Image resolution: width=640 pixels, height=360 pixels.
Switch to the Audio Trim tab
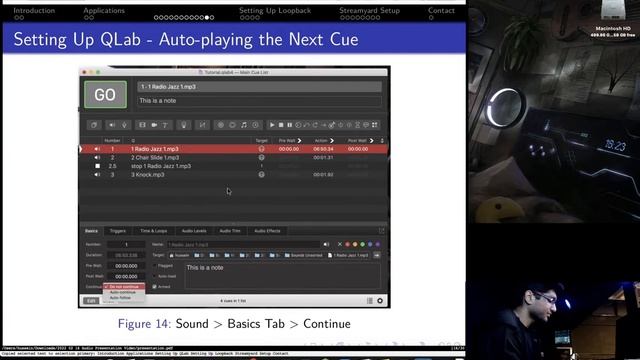230,231
